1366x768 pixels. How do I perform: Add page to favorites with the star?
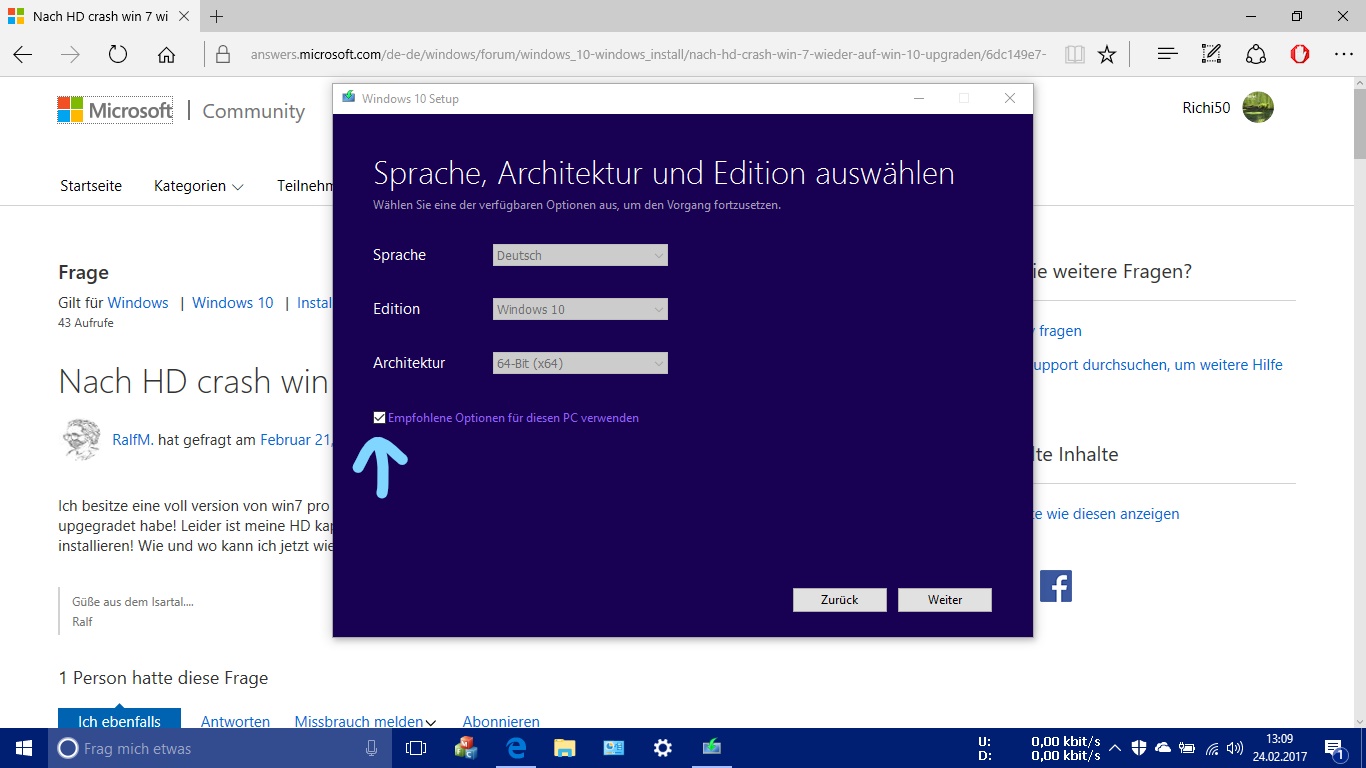click(1107, 55)
